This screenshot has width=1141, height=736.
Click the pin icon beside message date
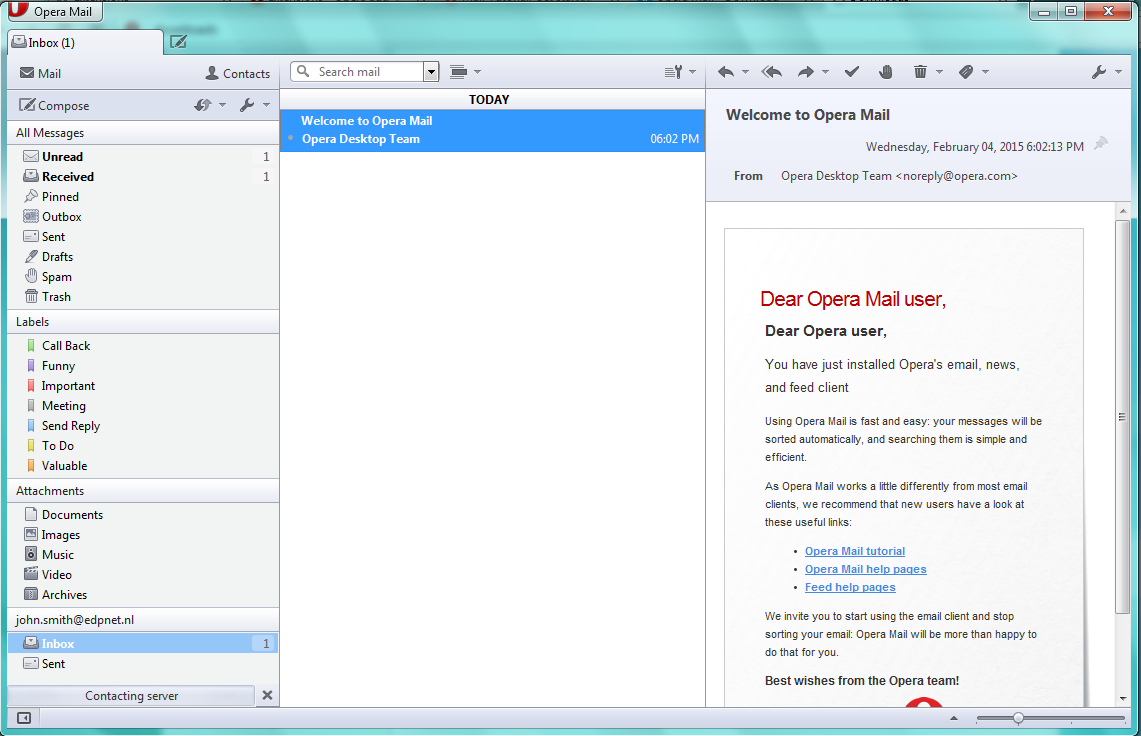pyautogui.click(x=1101, y=143)
